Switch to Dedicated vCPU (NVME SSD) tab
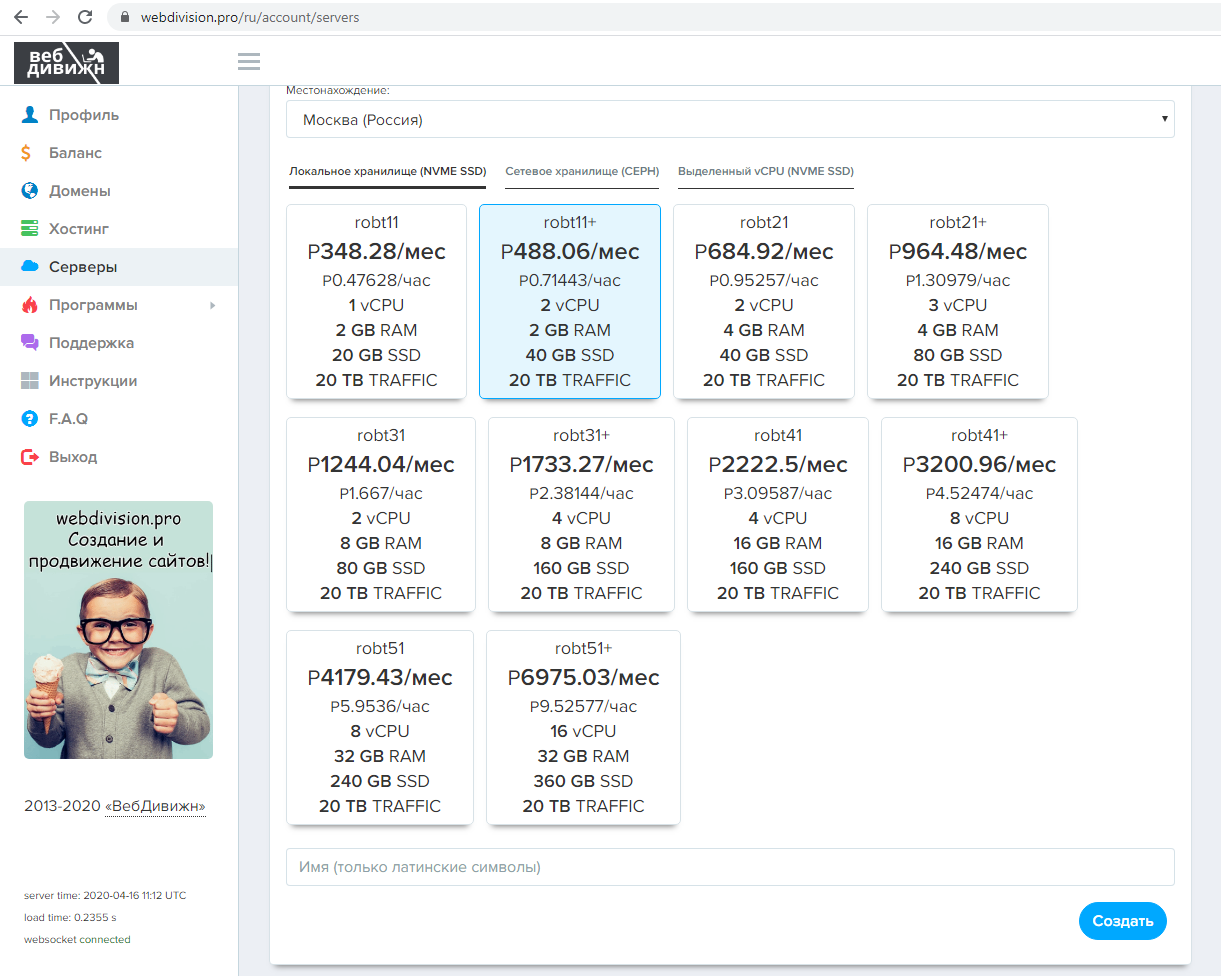This screenshot has width=1221, height=976. click(x=765, y=172)
